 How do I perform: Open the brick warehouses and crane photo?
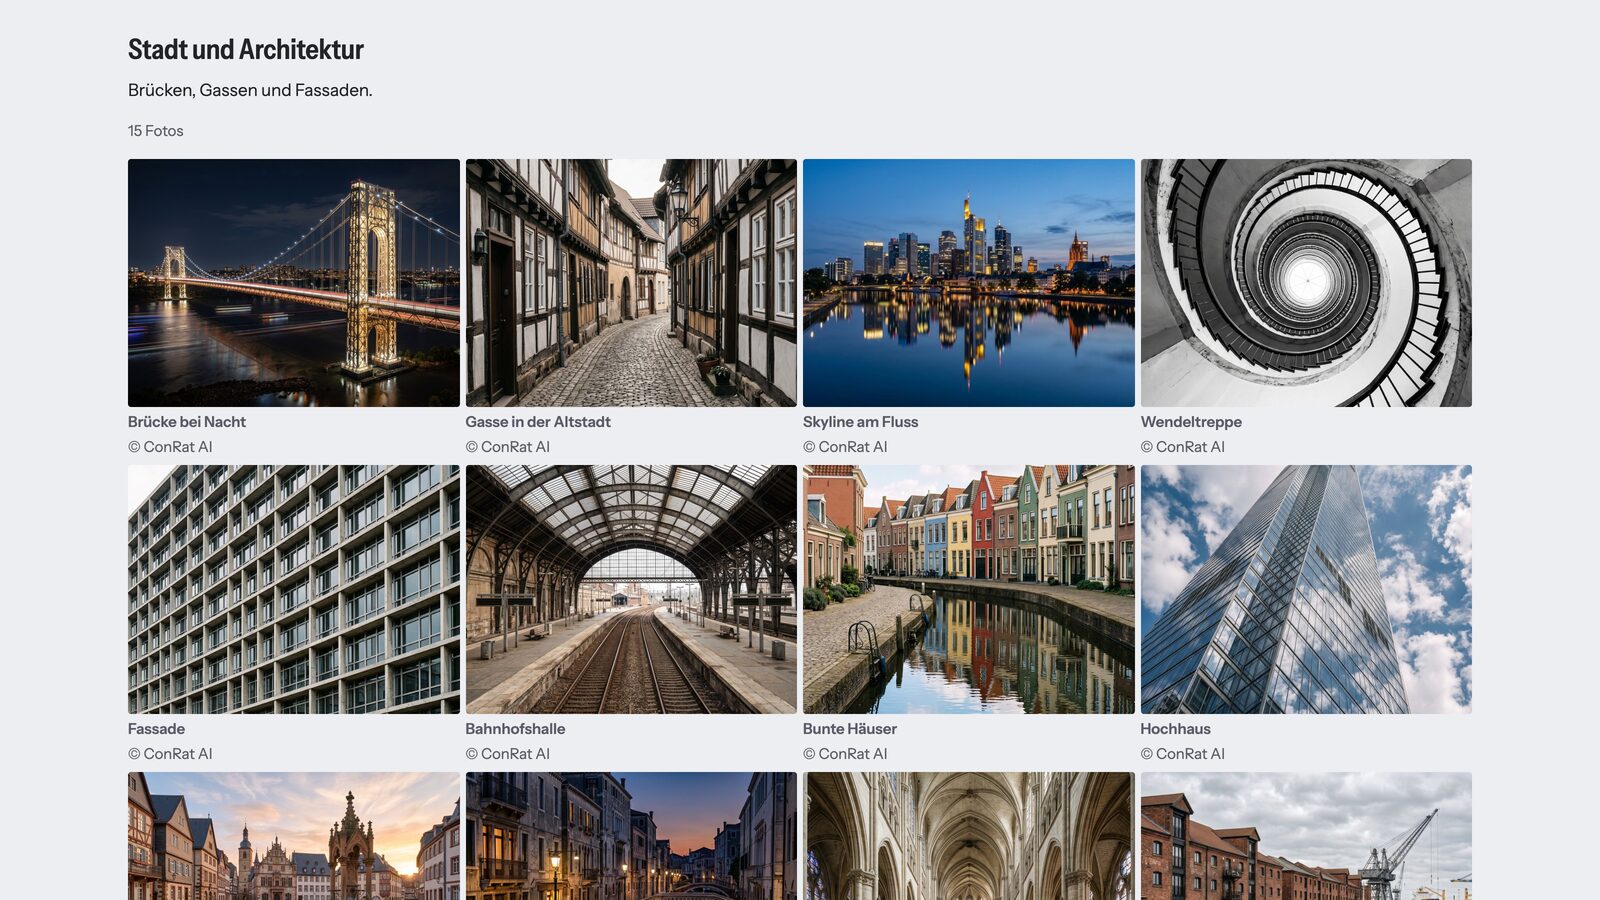click(x=1306, y=836)
